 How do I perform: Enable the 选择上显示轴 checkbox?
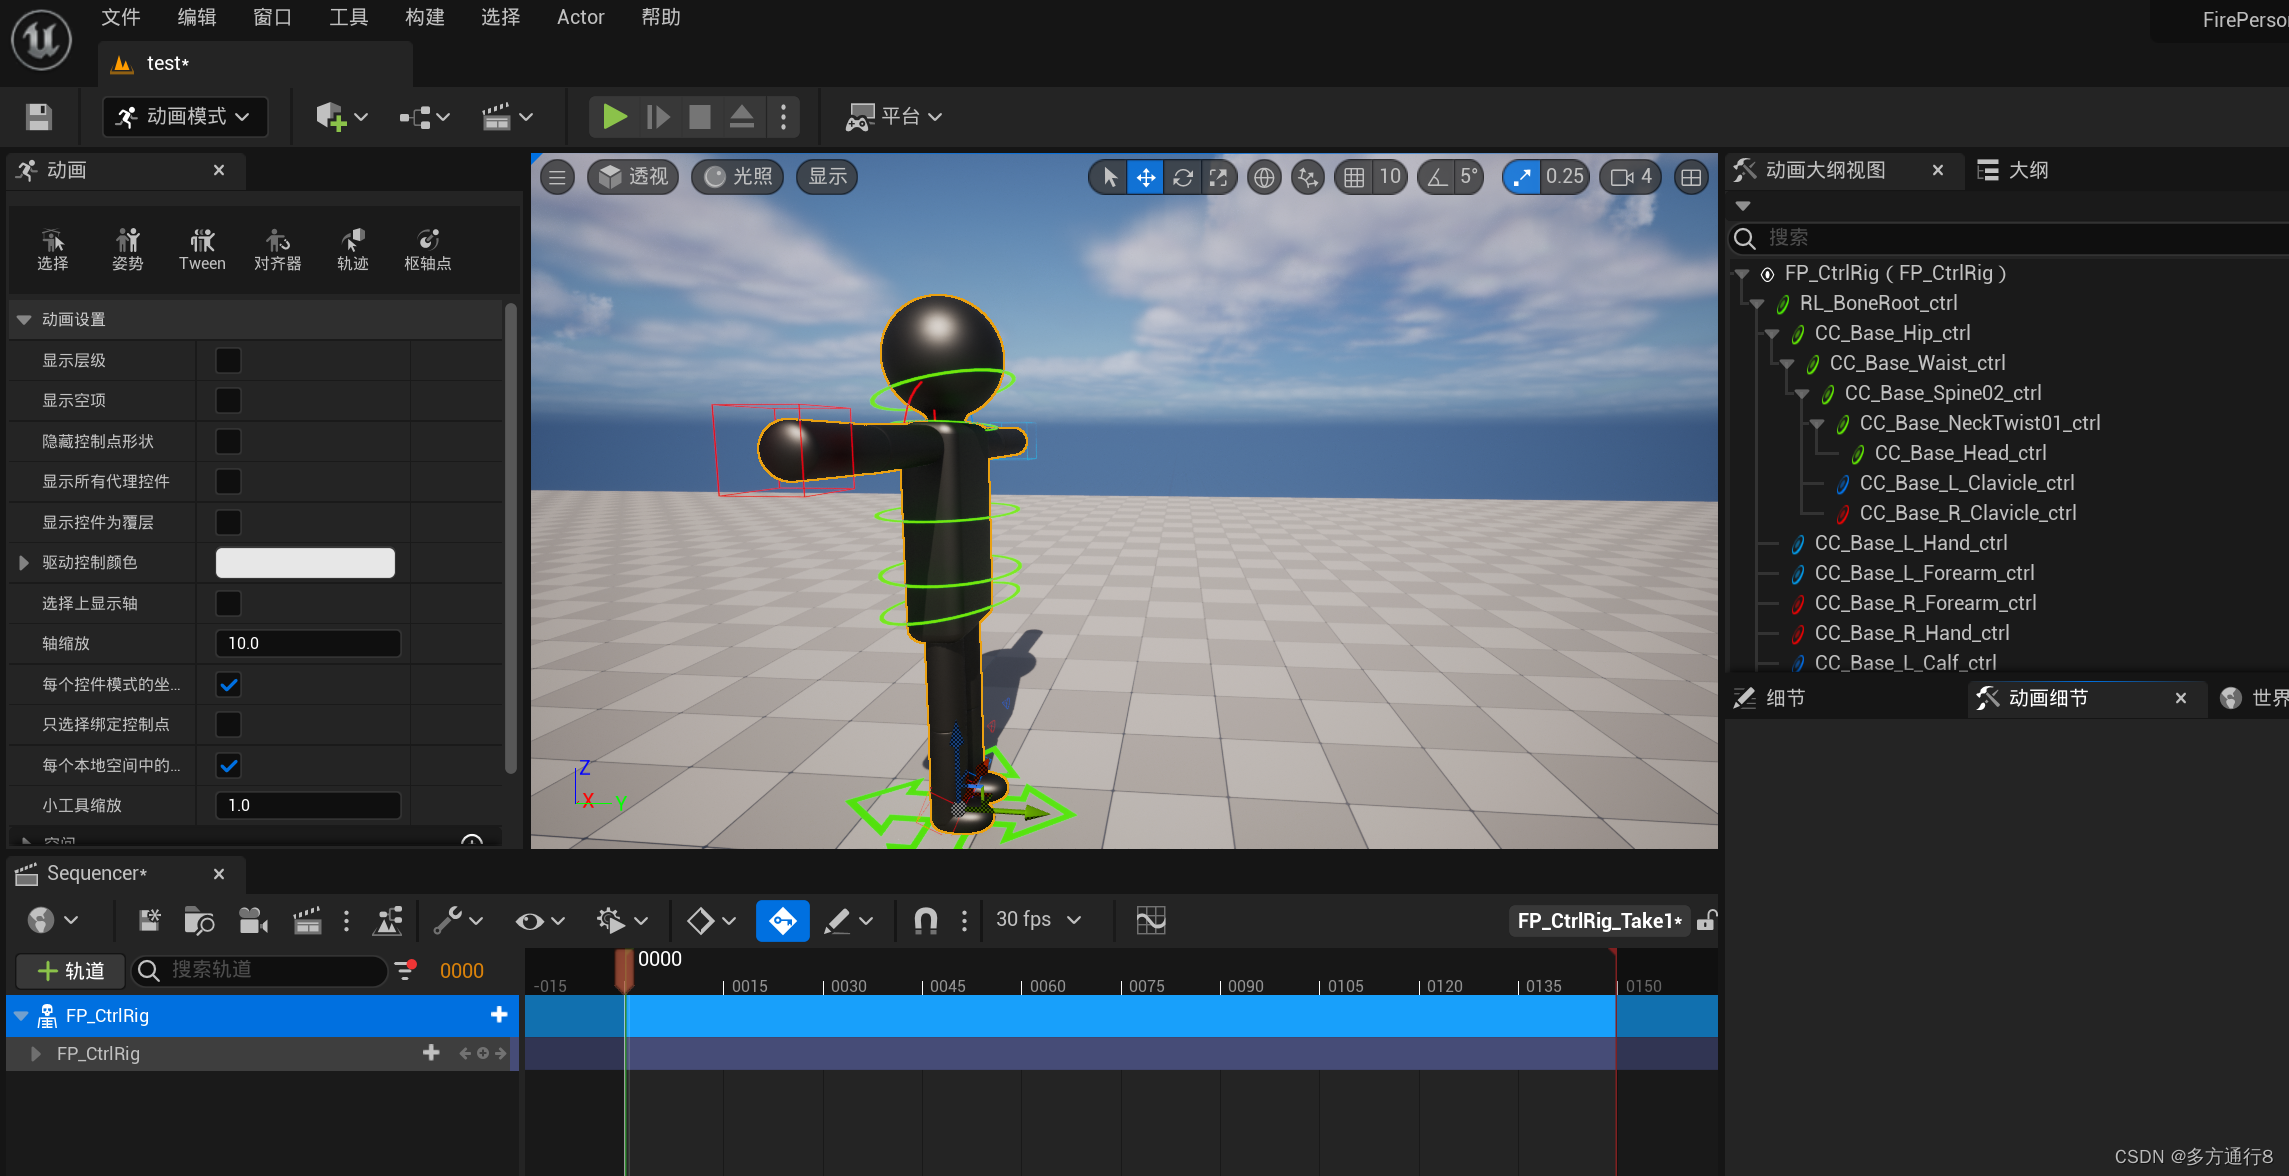tap(229, 604)
